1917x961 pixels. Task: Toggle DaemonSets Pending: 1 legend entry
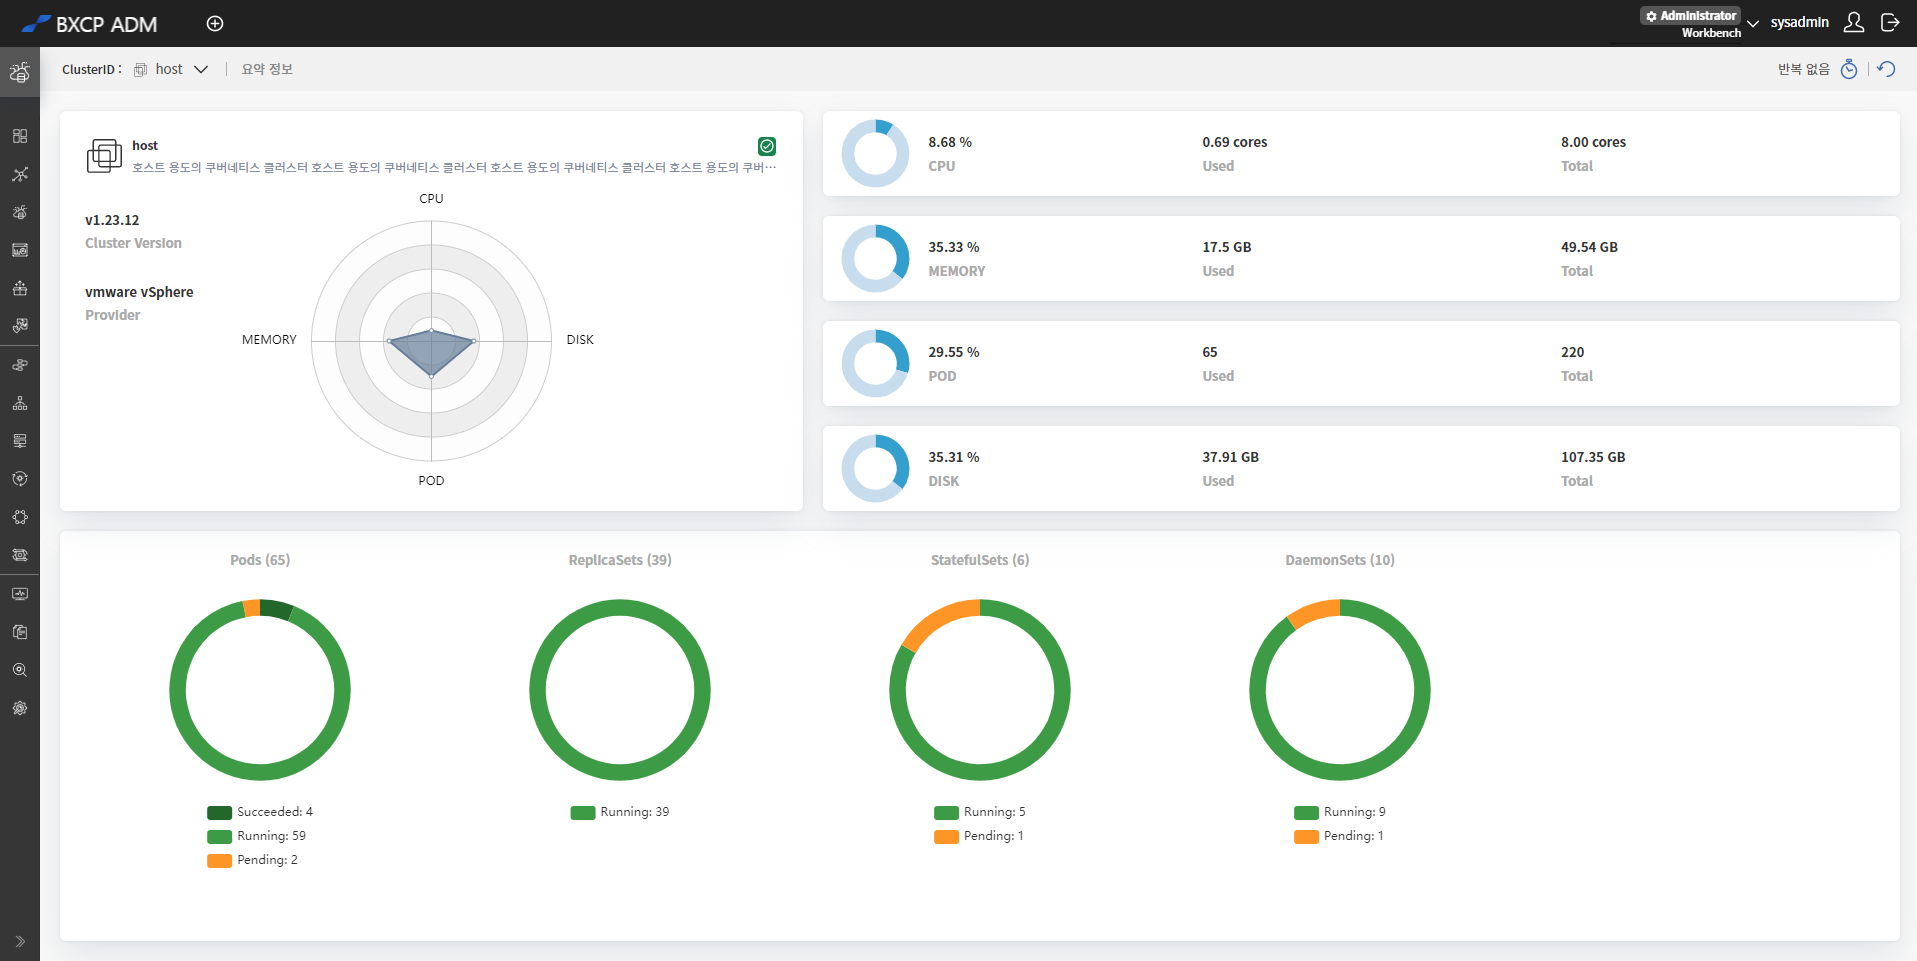1339,836
